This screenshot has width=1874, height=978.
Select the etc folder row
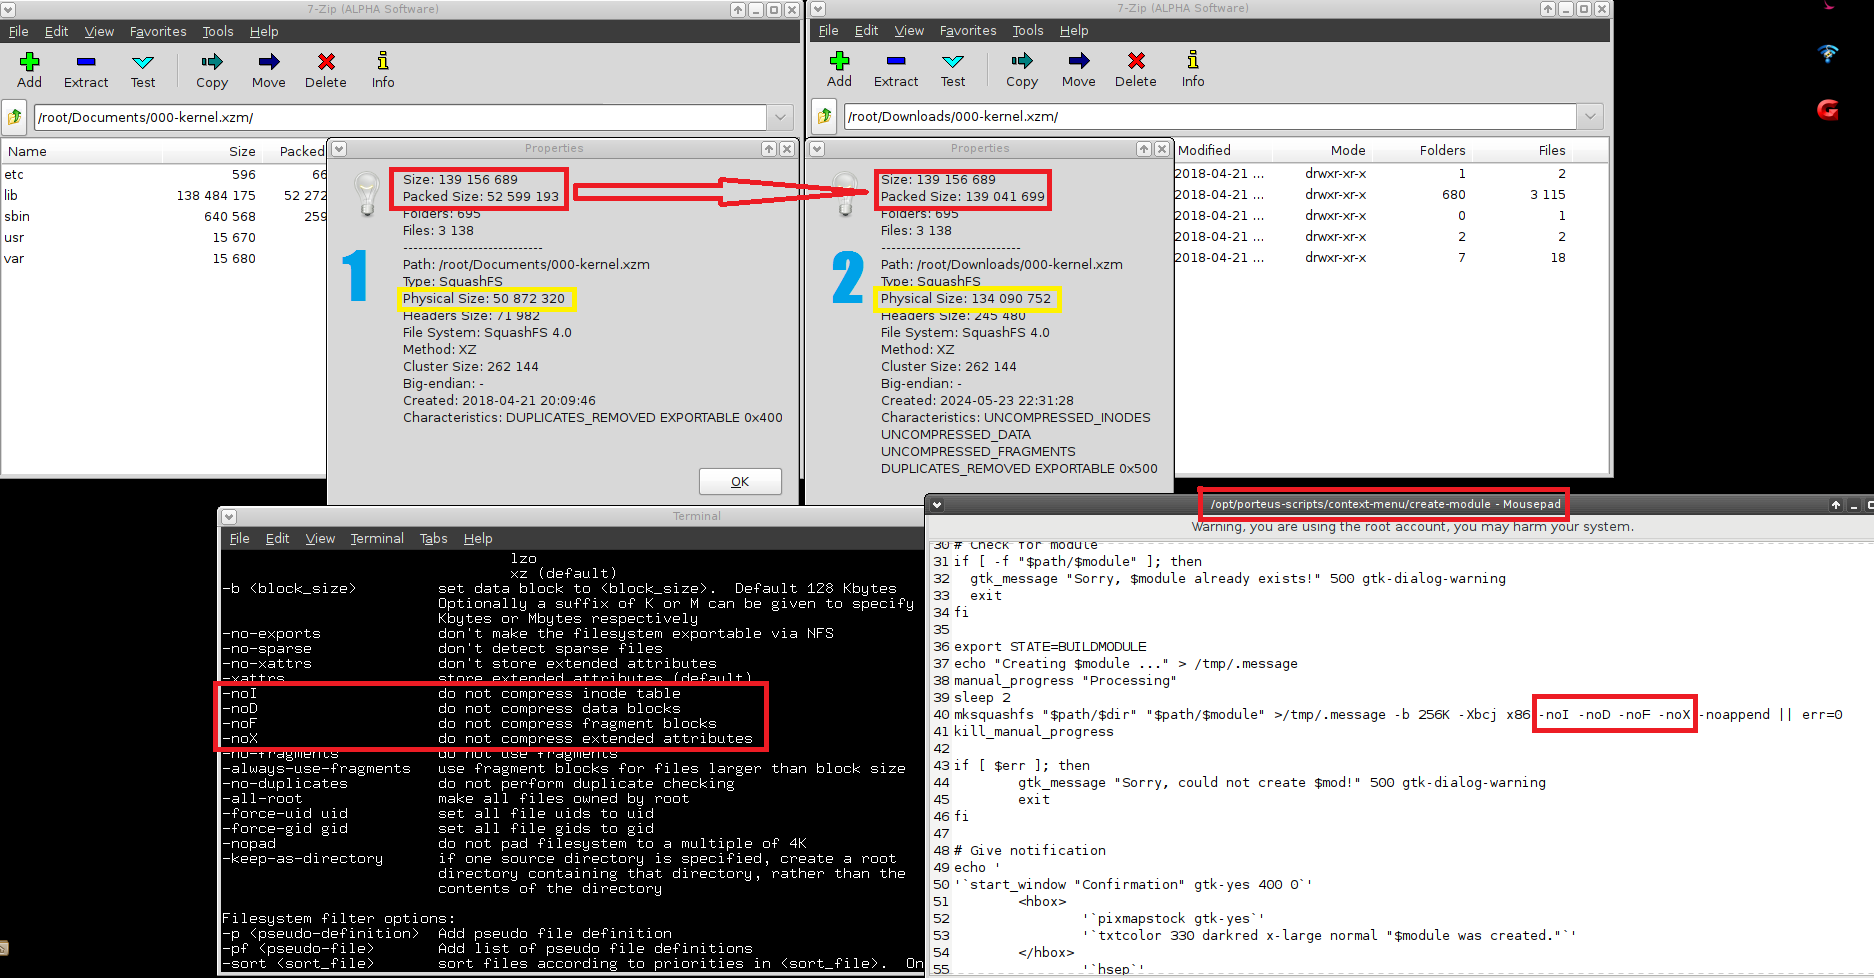coord(165,174)
